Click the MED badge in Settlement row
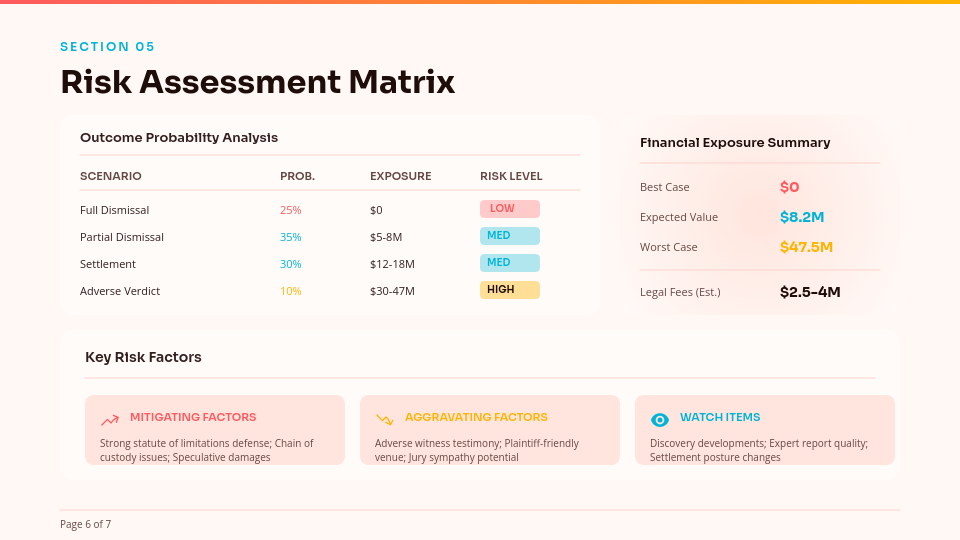This screenshot has height=540, width=960. coord(509,263)
